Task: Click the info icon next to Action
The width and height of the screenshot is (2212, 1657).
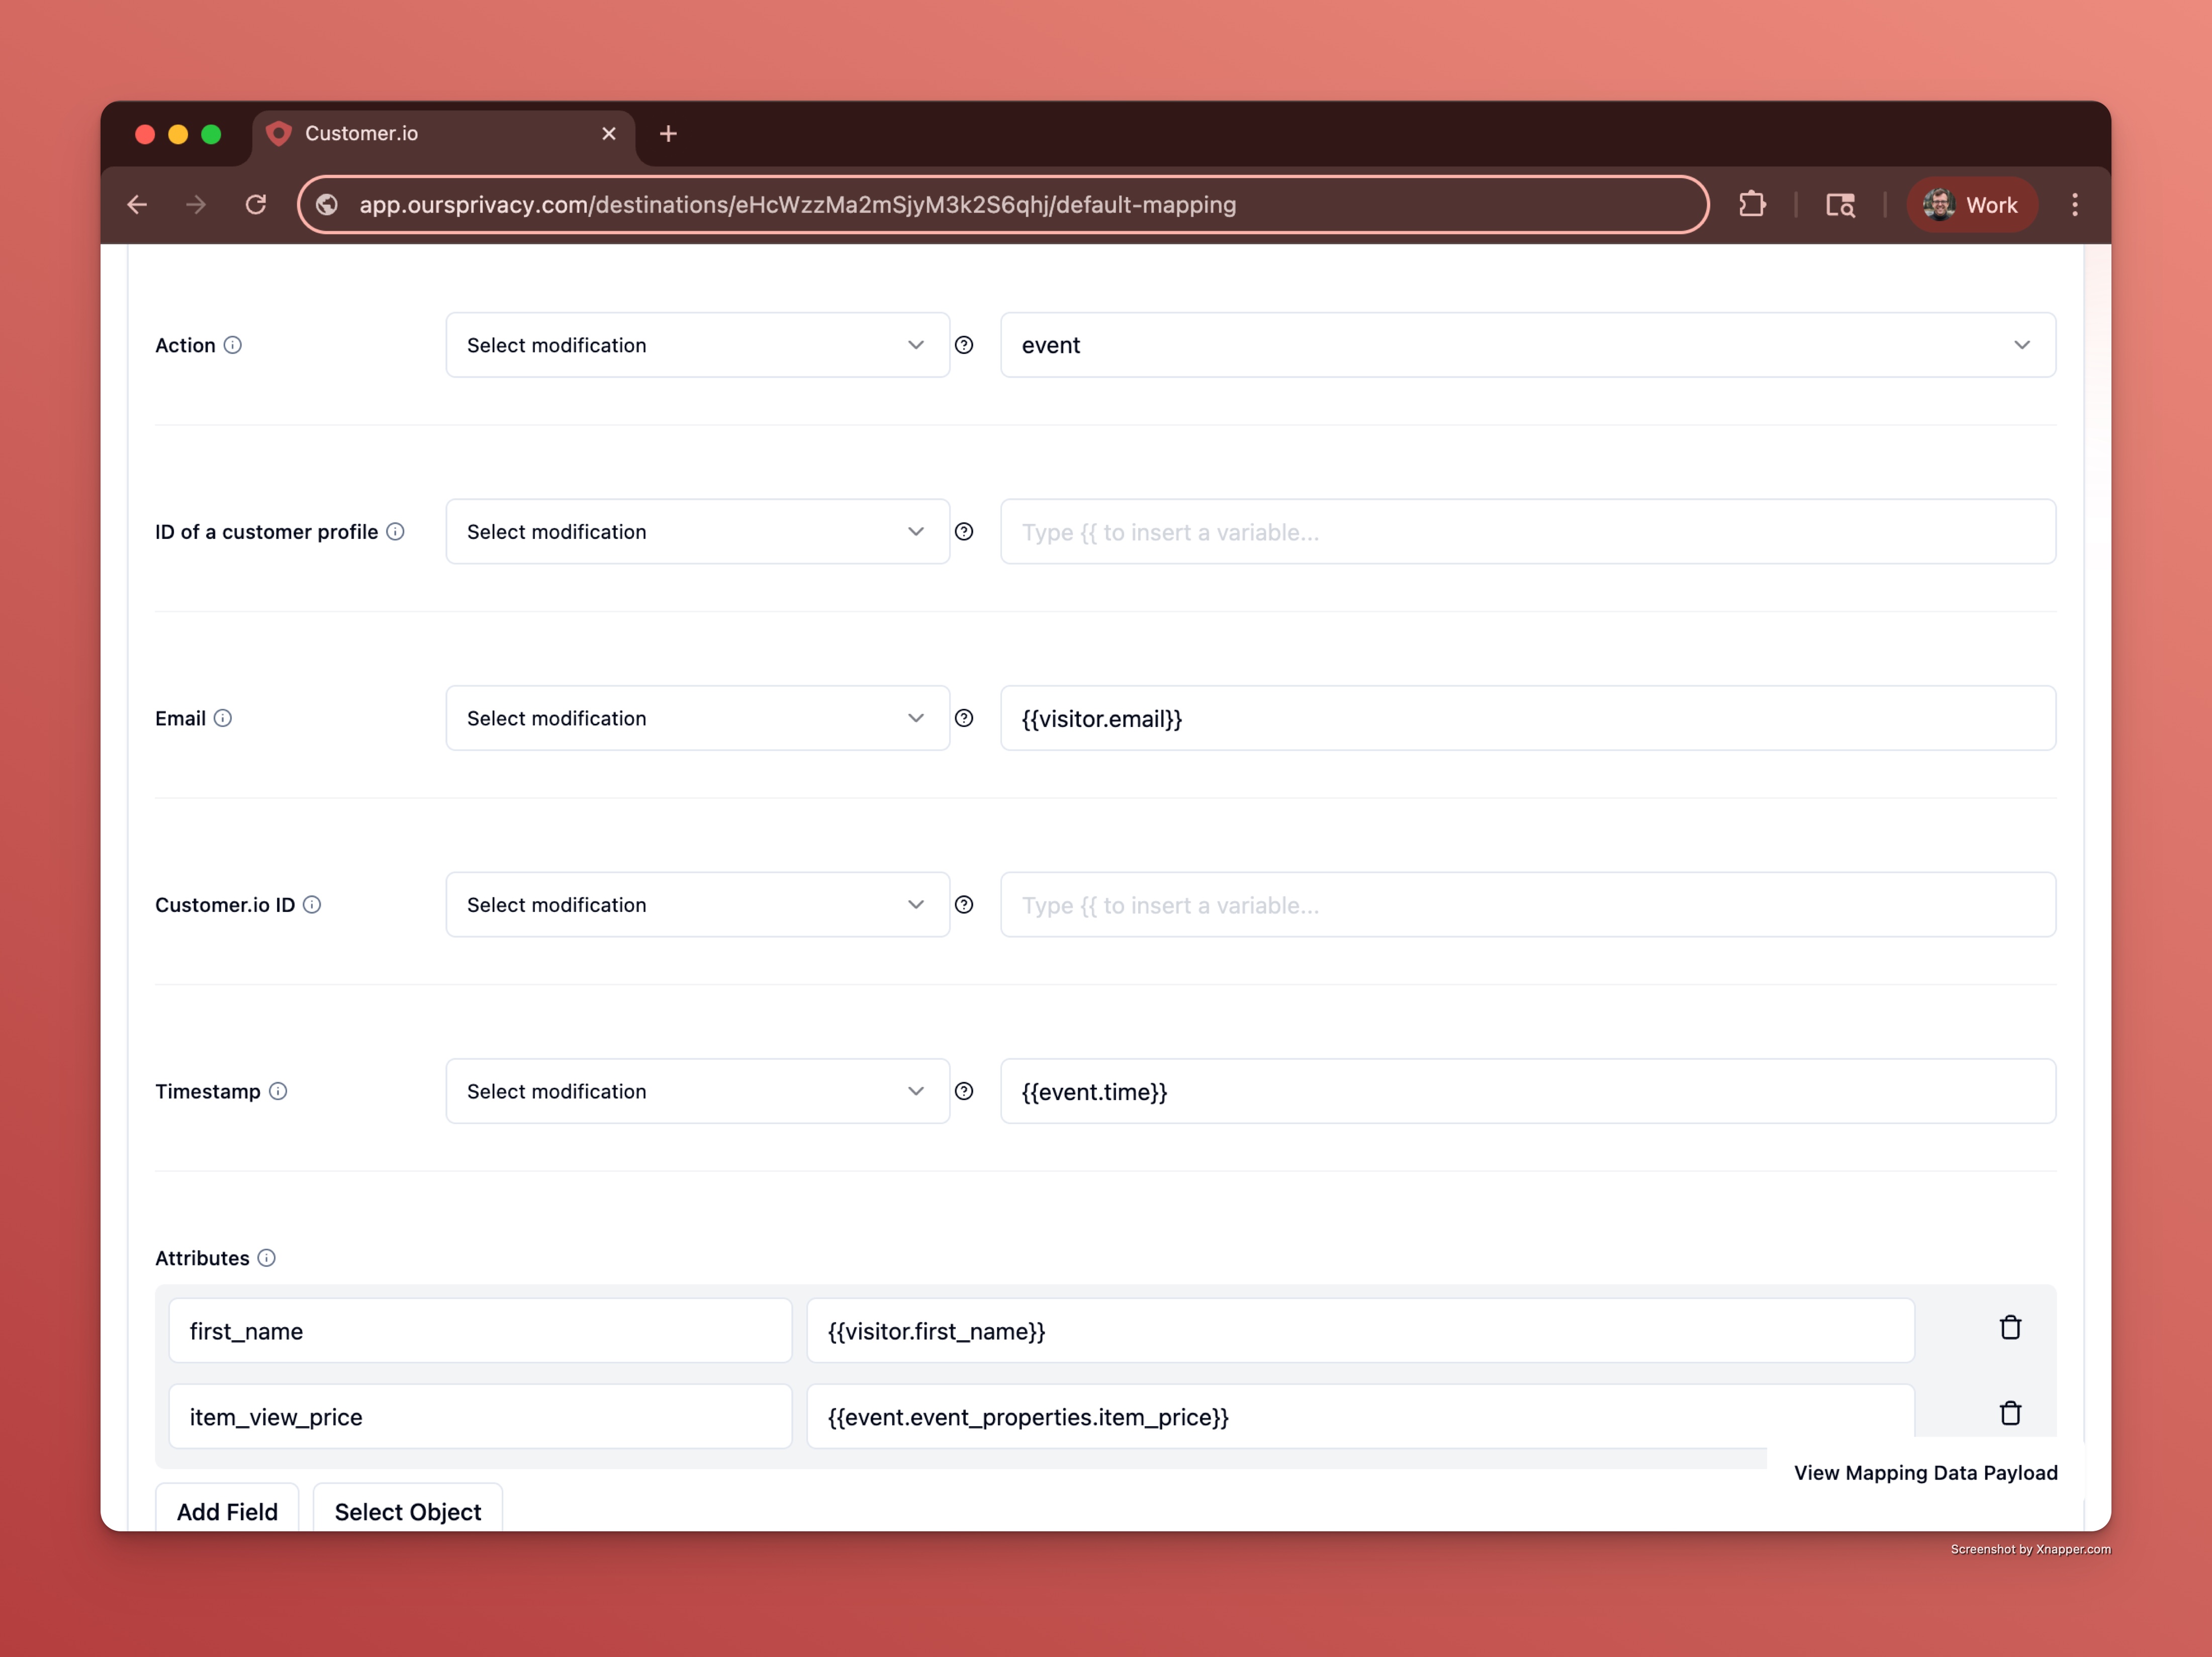Action: tap(233, 345)
